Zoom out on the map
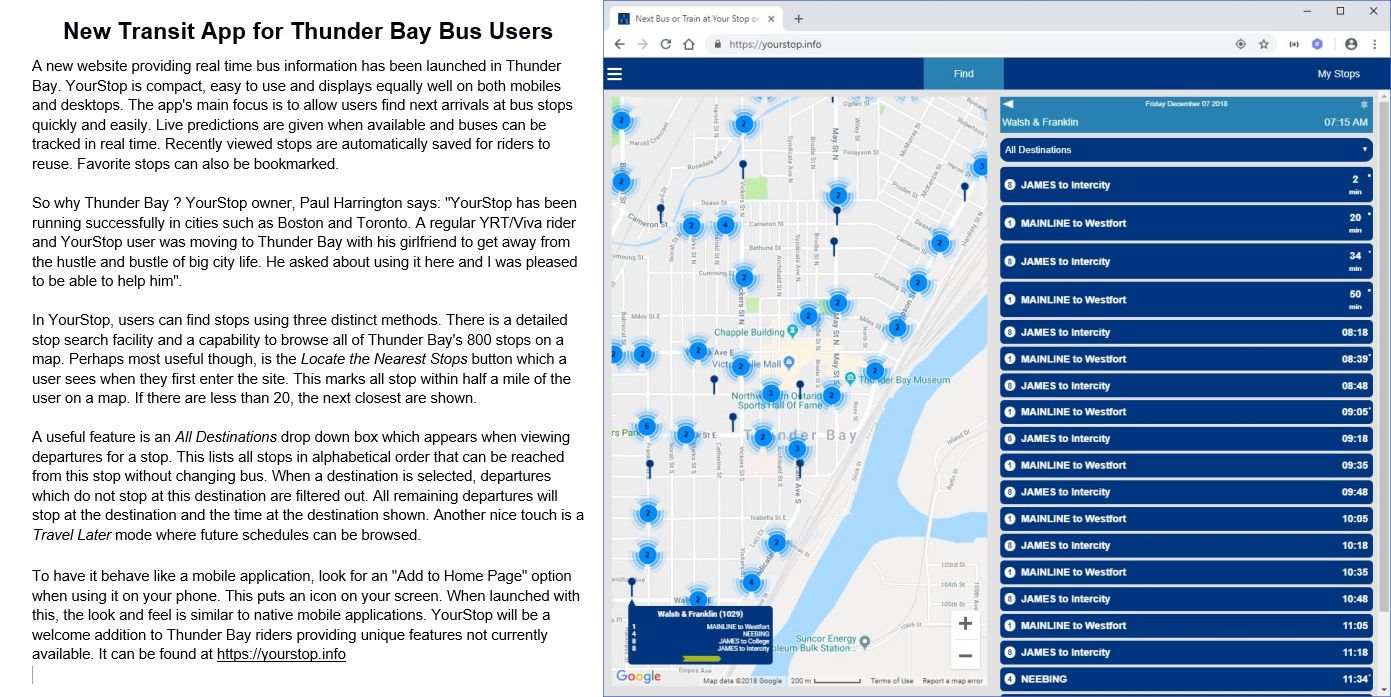Viewport: 1391px width, 697px height. [964, 654]
